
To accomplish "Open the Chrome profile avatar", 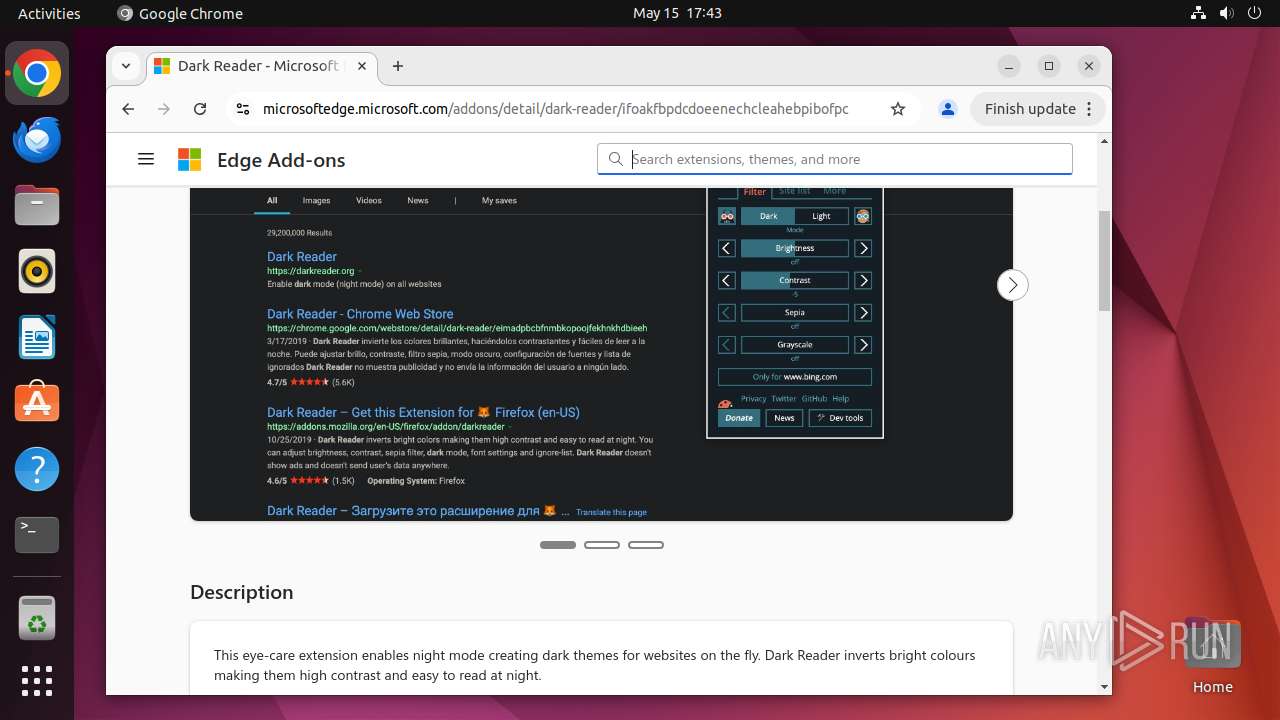I will point(948,109).
